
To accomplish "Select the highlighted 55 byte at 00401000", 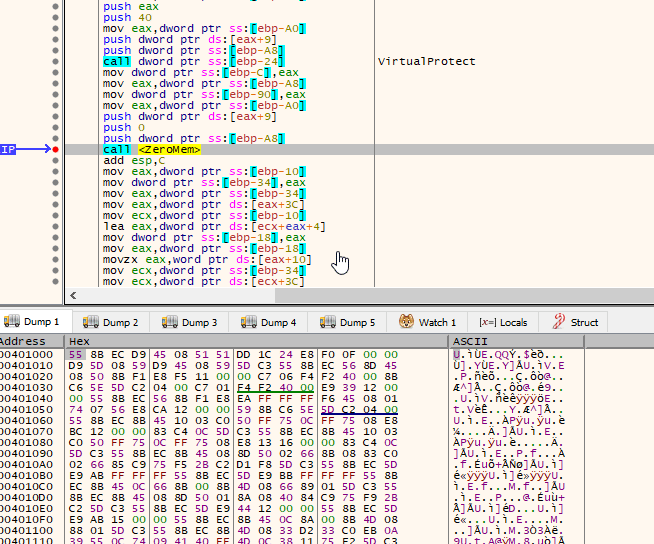I will [75, 355].
